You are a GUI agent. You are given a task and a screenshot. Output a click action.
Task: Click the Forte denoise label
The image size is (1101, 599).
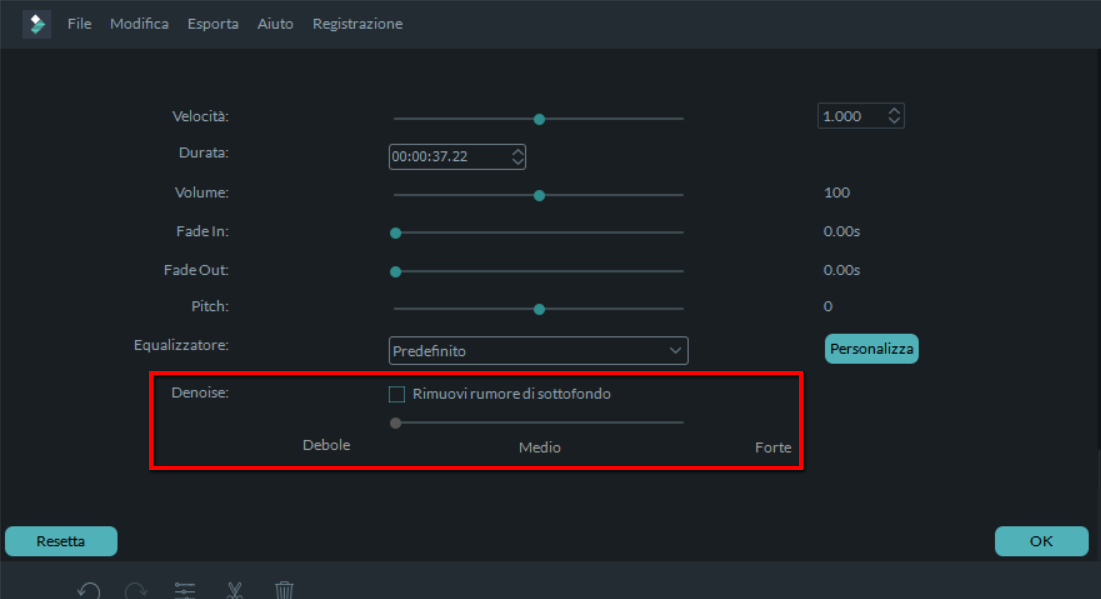pos(773,447)
